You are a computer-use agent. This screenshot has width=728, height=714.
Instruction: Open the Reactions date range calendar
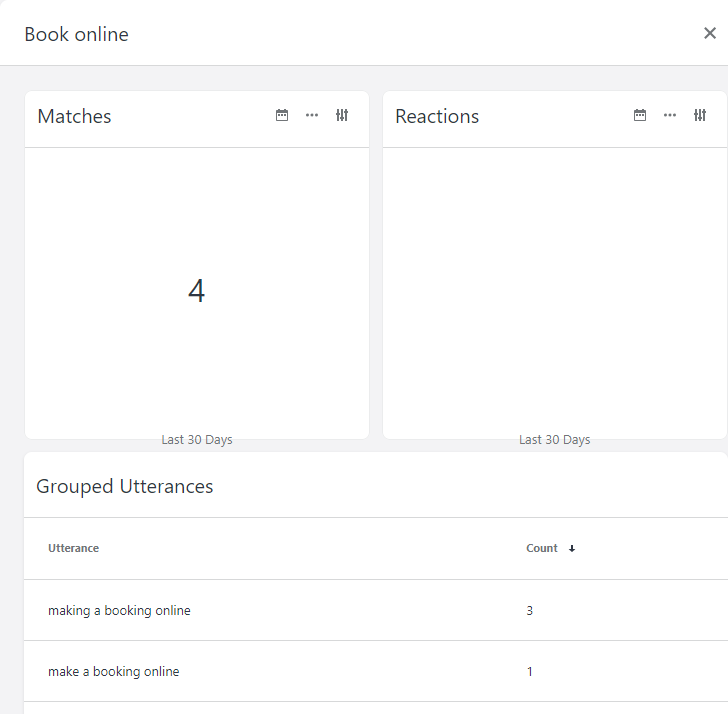pos(640,116)
